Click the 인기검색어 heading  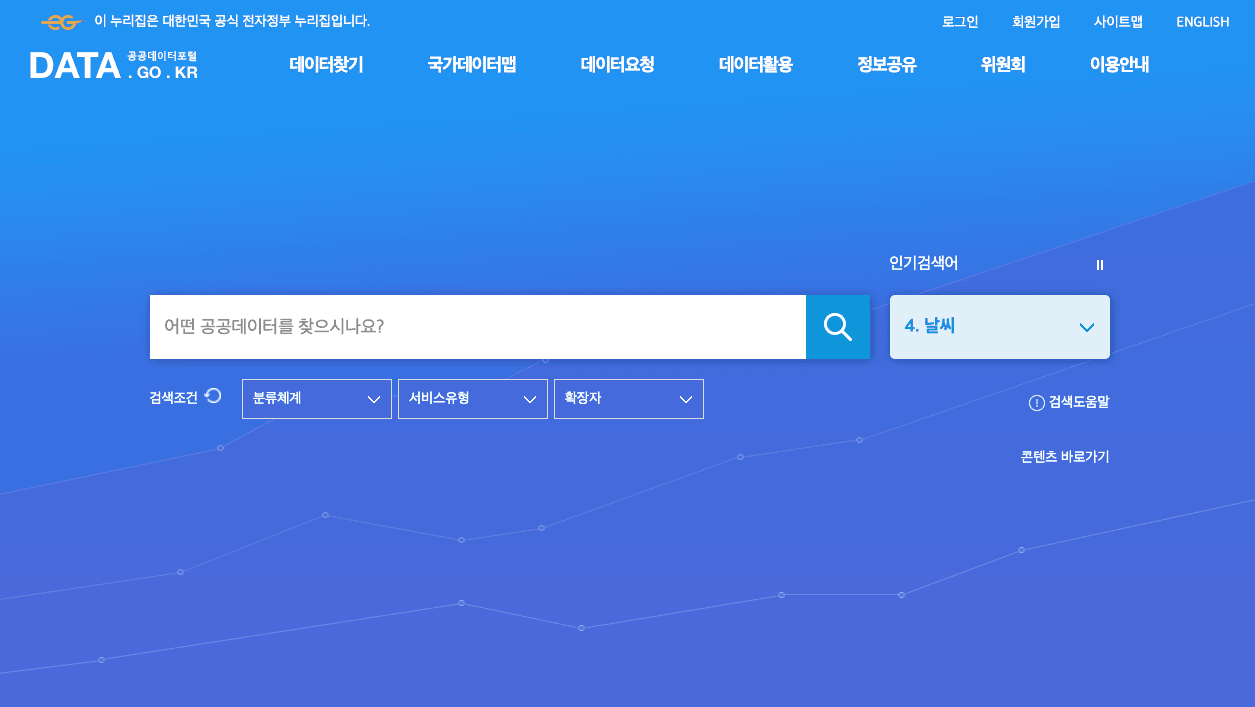(924, 263)
